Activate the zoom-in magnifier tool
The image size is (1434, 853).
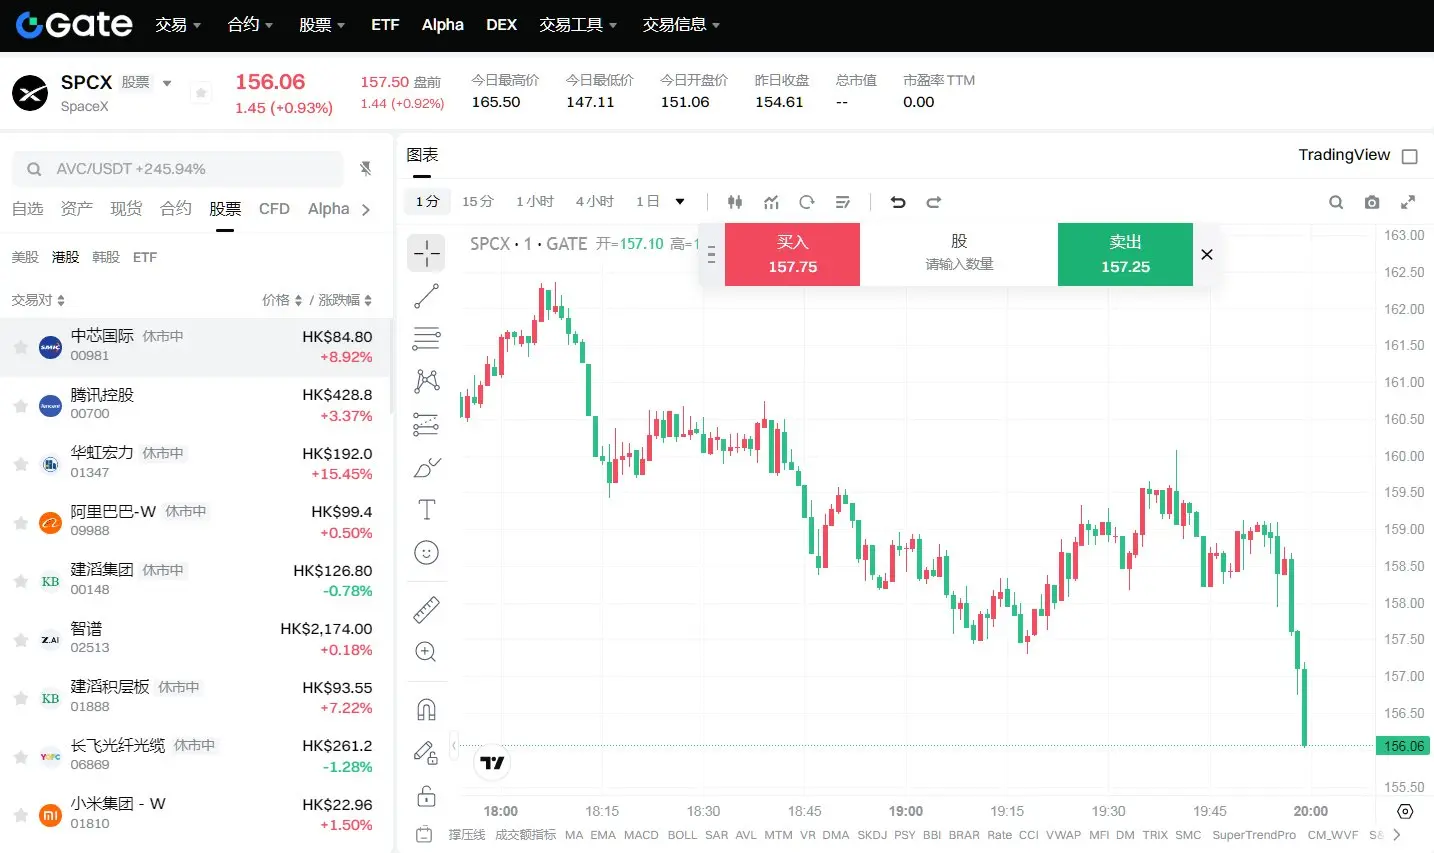click(x=427, y=652)
